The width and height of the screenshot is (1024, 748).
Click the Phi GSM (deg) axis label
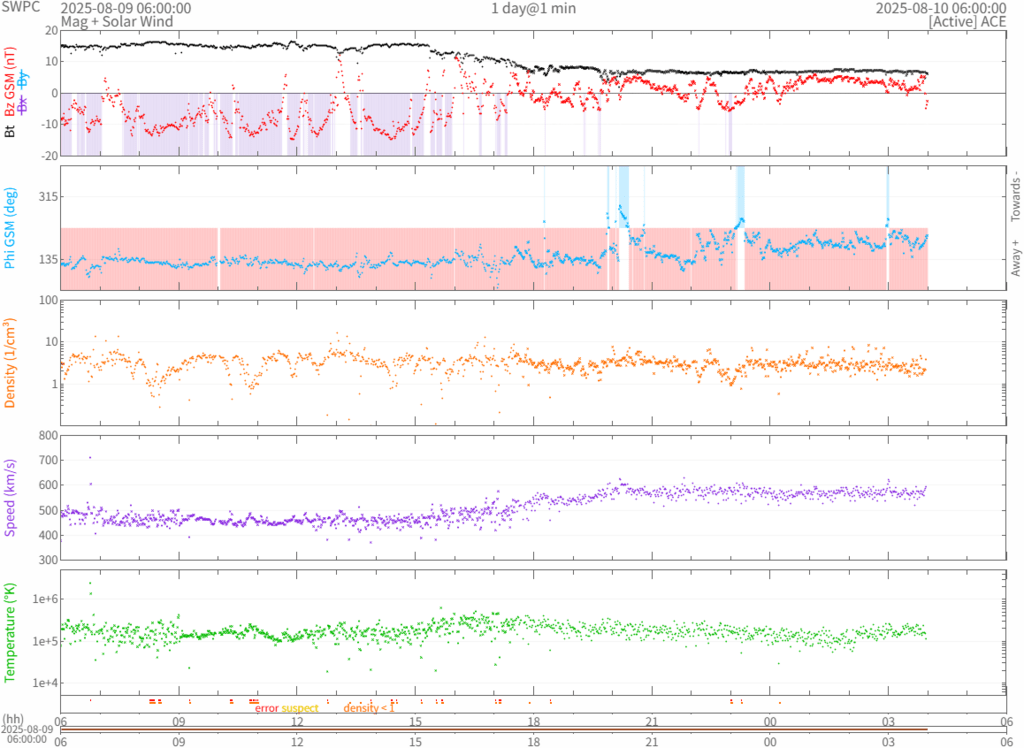point(12,228)
